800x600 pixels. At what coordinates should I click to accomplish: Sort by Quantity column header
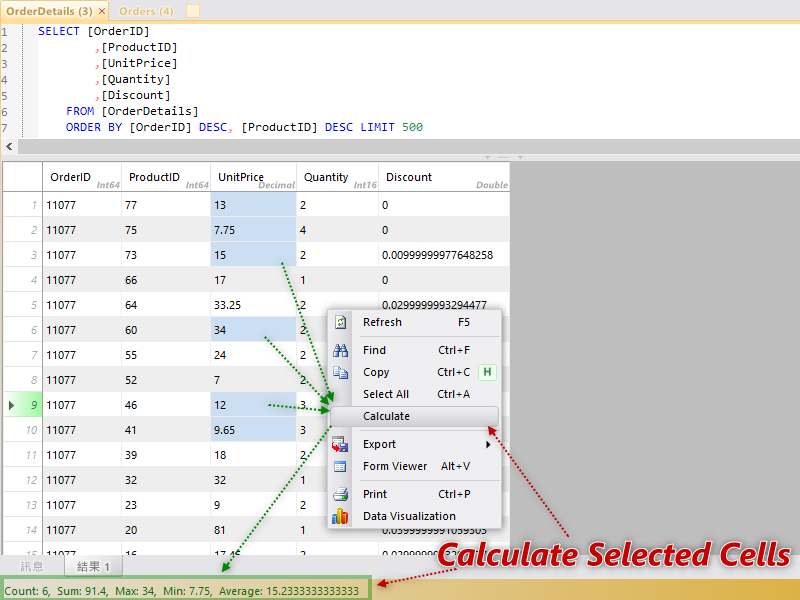point(337,177)
